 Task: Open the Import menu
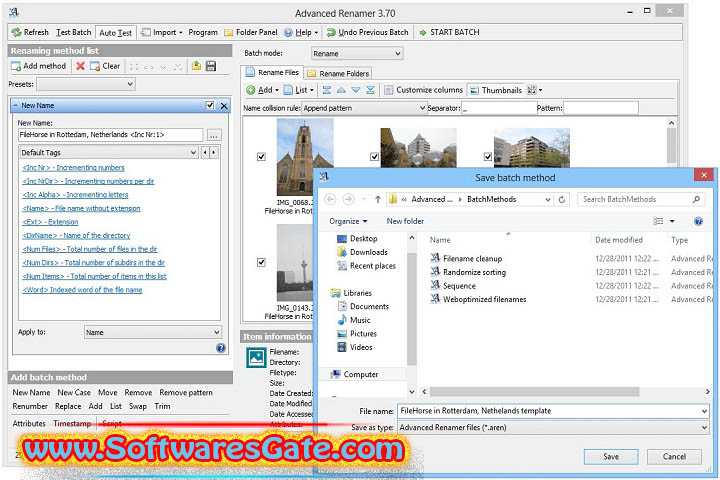coord(162,32)
